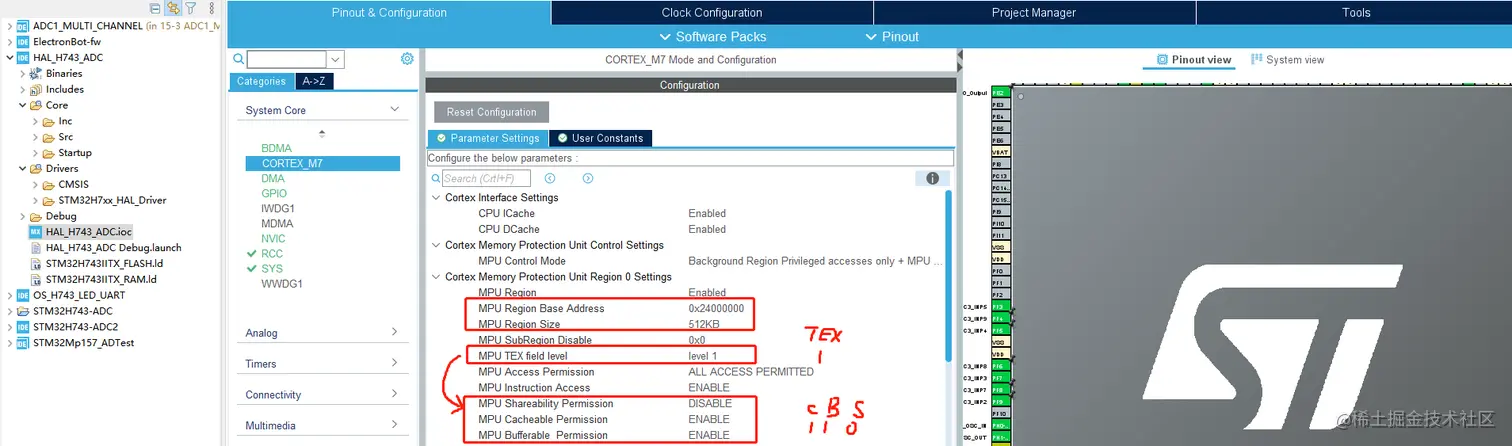This screenshot has height=446, width=1512.
Task: Click the ElectronBot-fw project icon
Action: coord(23,42)
